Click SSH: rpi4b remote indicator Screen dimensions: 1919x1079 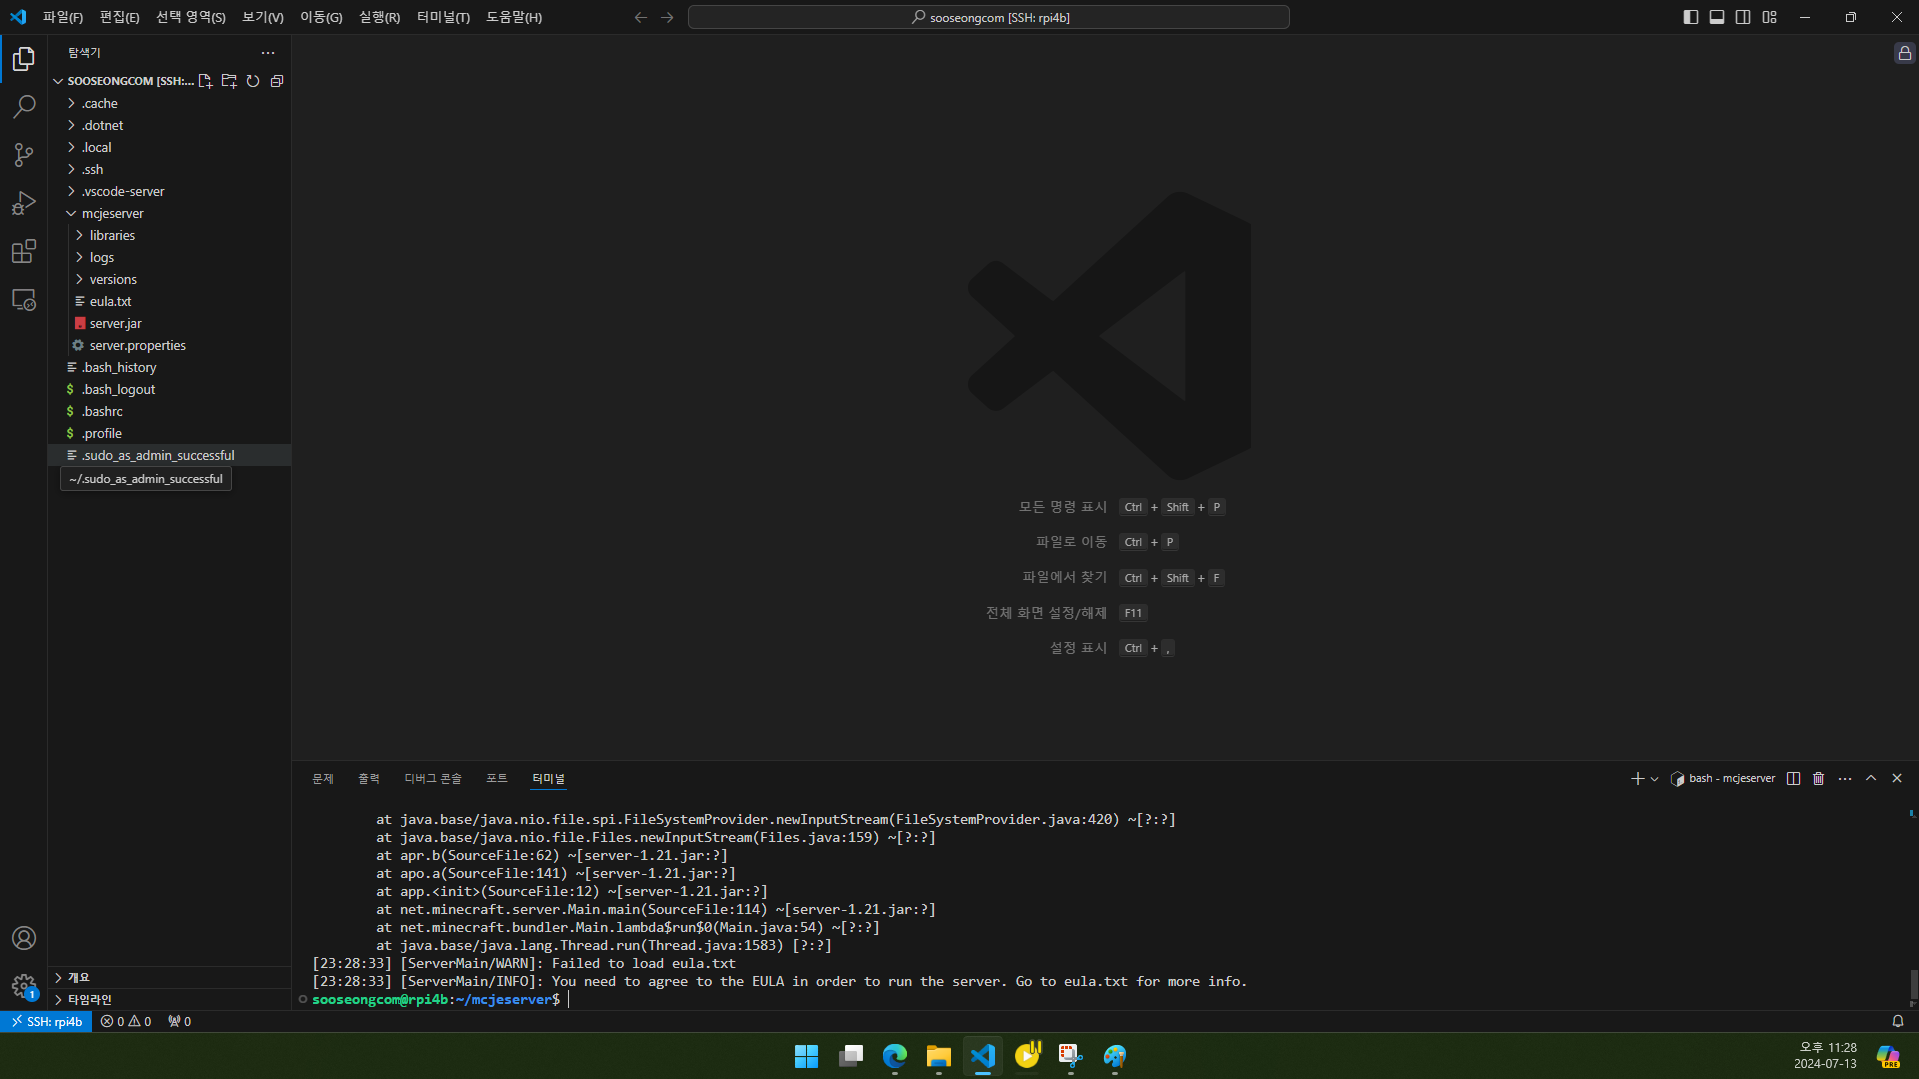(46, 1021)
